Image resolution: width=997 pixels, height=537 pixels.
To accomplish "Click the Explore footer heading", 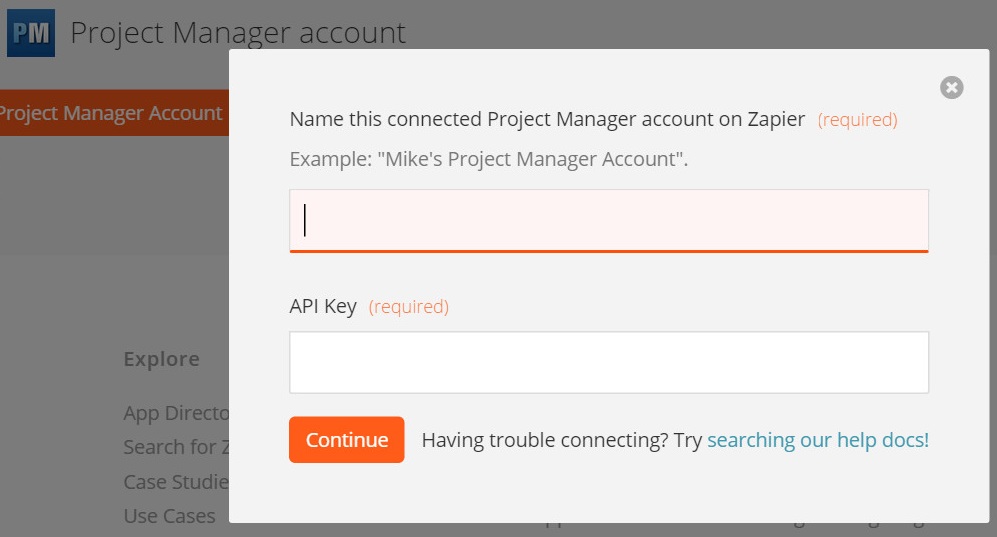I will click(162, 359).
